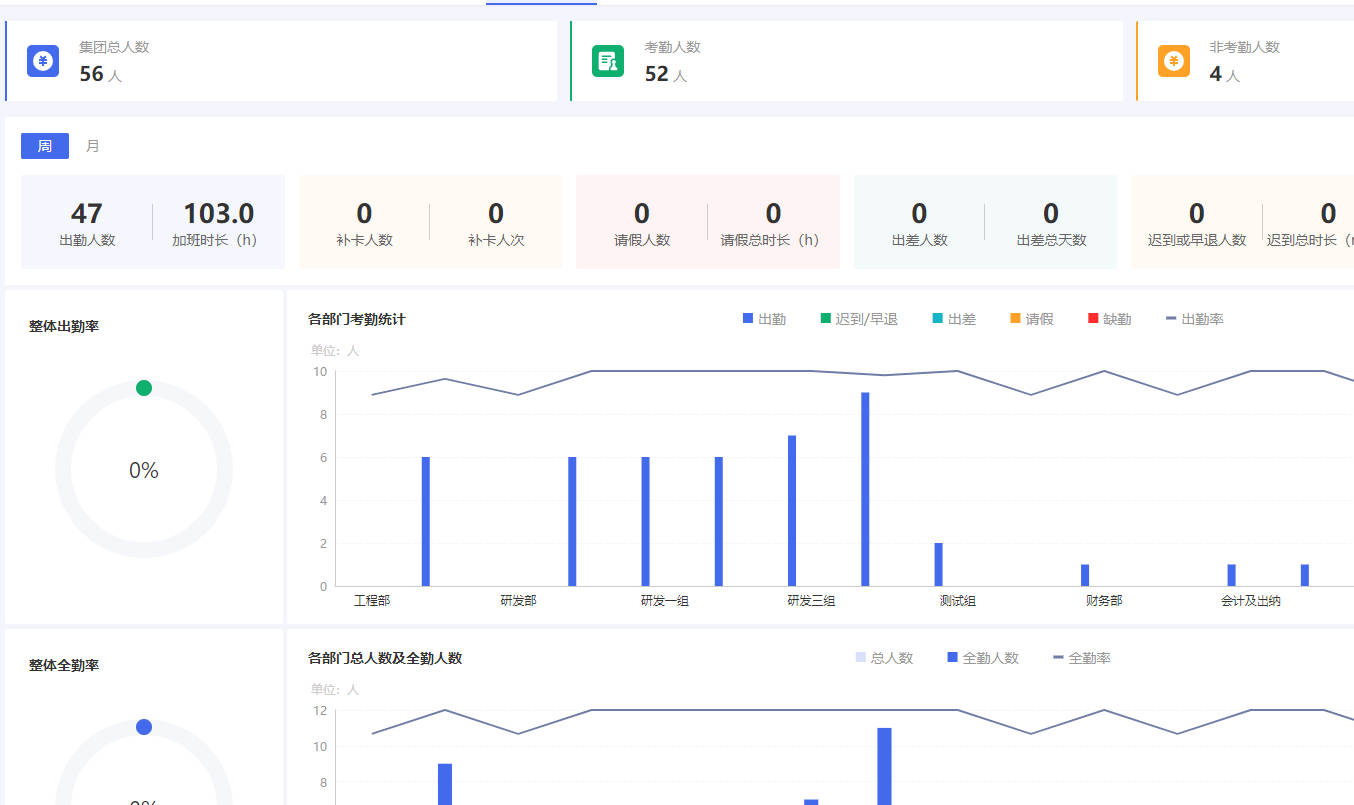1354x805 pixels.
Task: Click the 测试组 axis label
Action: tap(957, 601)
